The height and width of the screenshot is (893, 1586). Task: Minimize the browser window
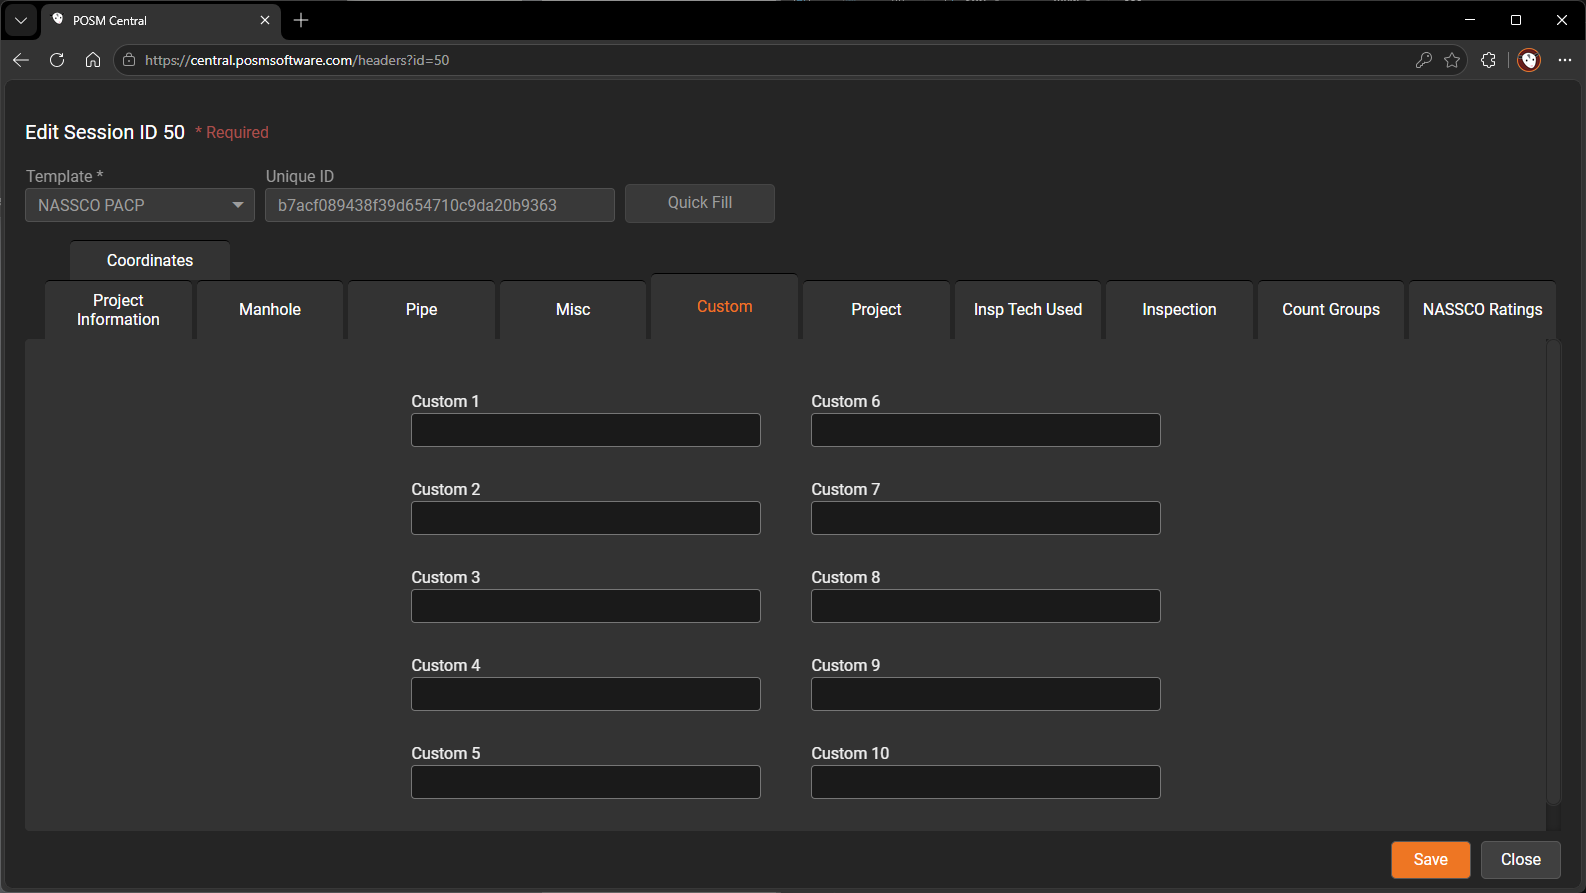pyautogui.click(x=1470, y=20)
